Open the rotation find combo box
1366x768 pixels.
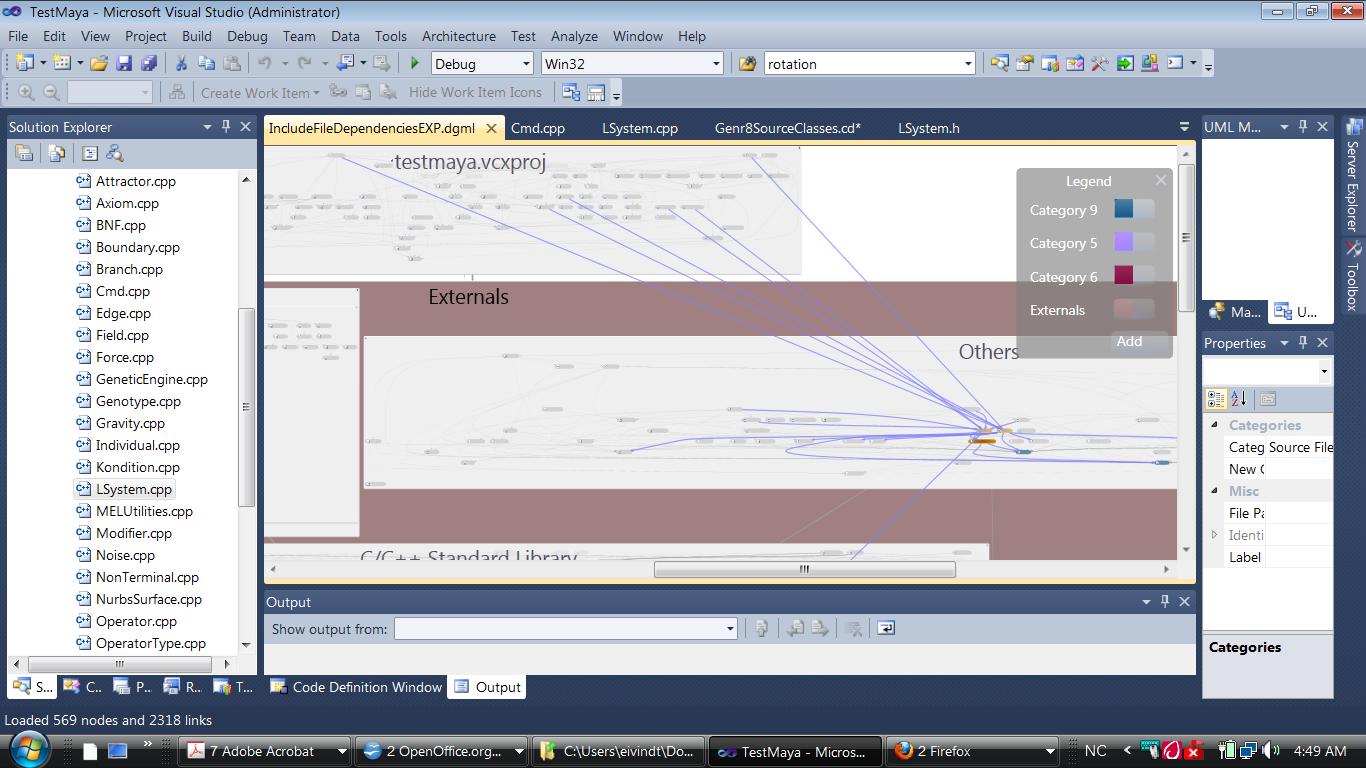968,63
